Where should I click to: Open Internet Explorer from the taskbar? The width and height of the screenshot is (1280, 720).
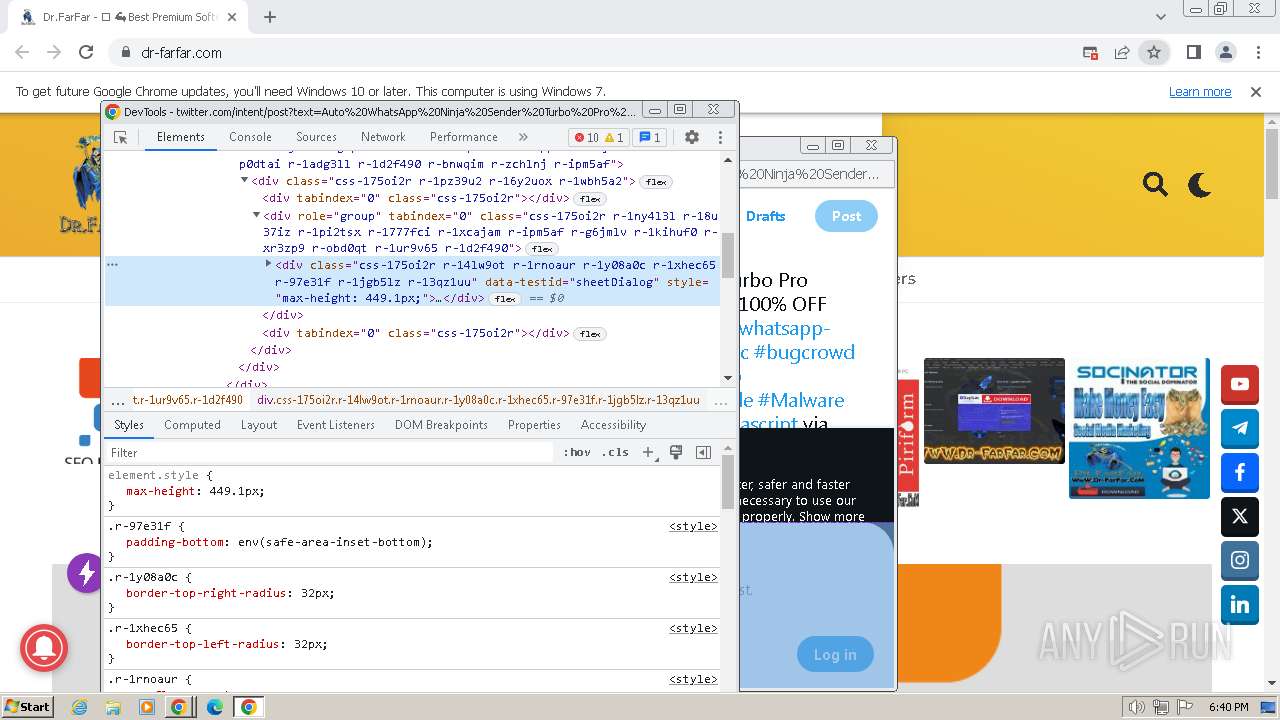pyautogui.click(x=80, y=707)
